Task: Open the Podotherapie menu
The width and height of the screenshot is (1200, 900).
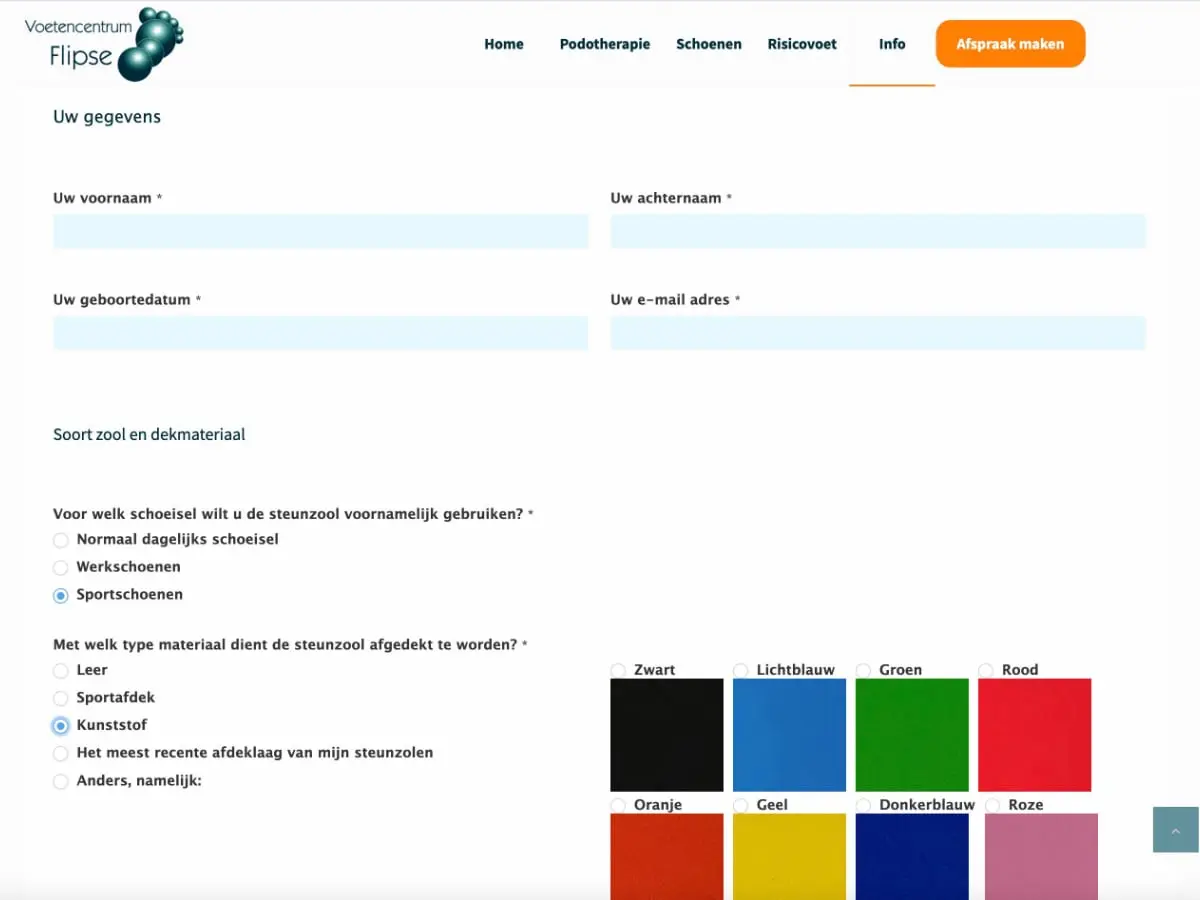Action: pyautogui.click(x=604, y=44)
